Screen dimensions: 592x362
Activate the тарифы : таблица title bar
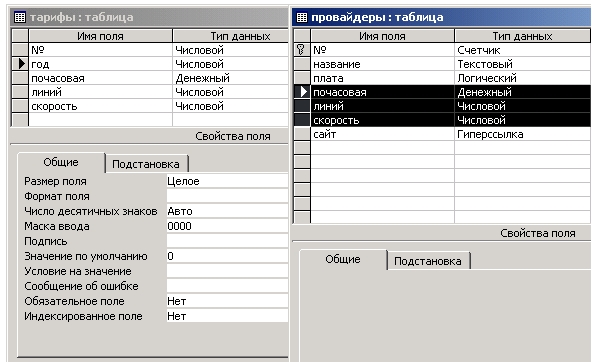tap(149, 17)
